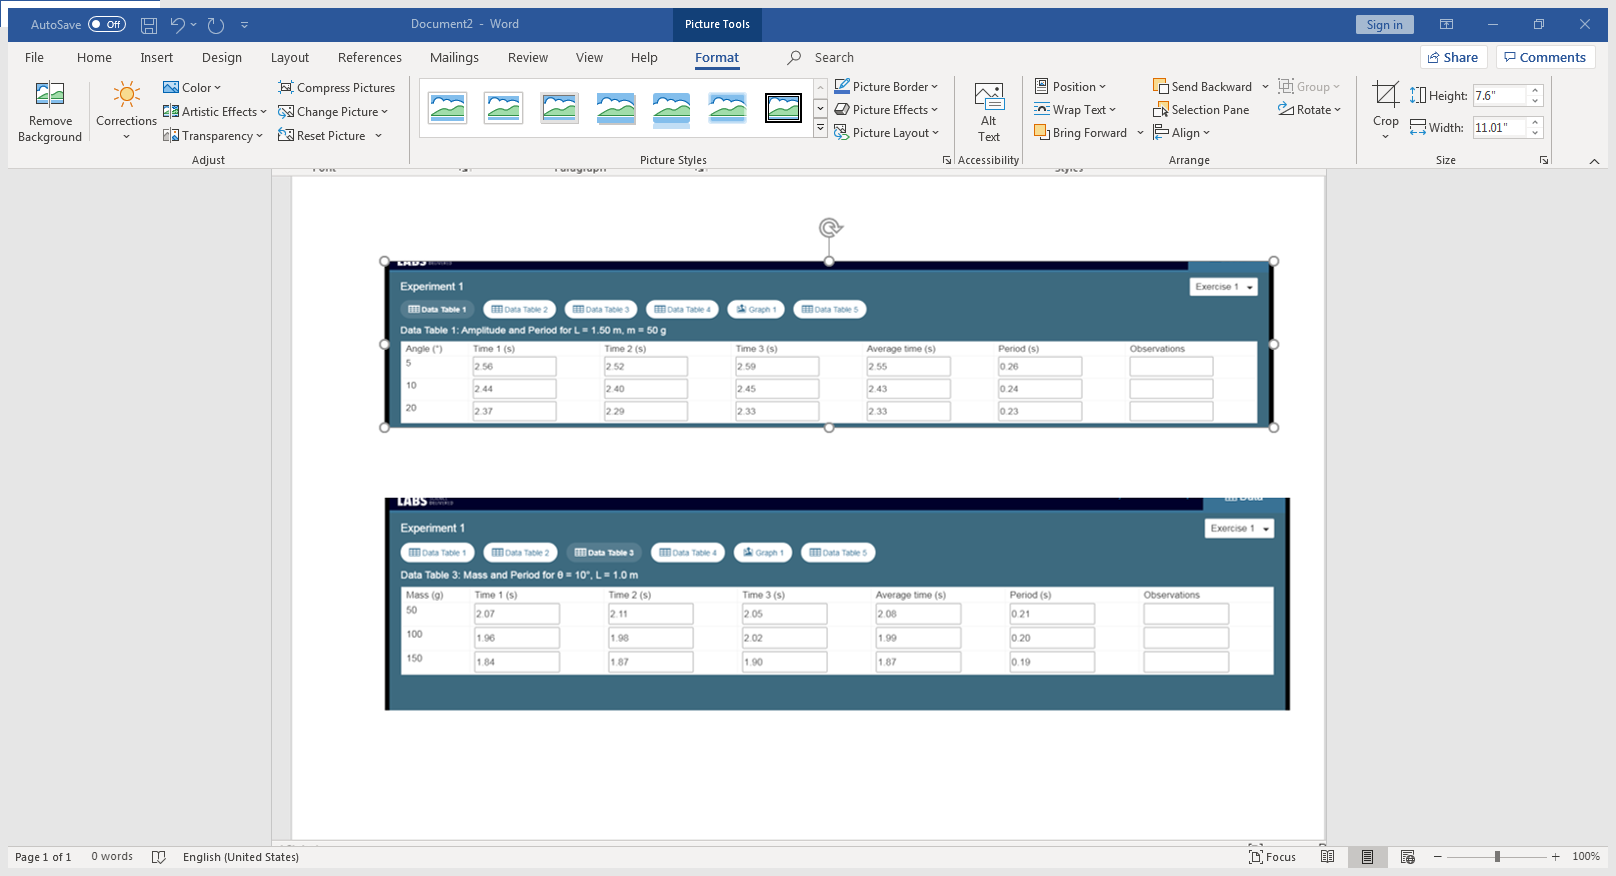Open Wrap Text options

[x=1075, y=110]
